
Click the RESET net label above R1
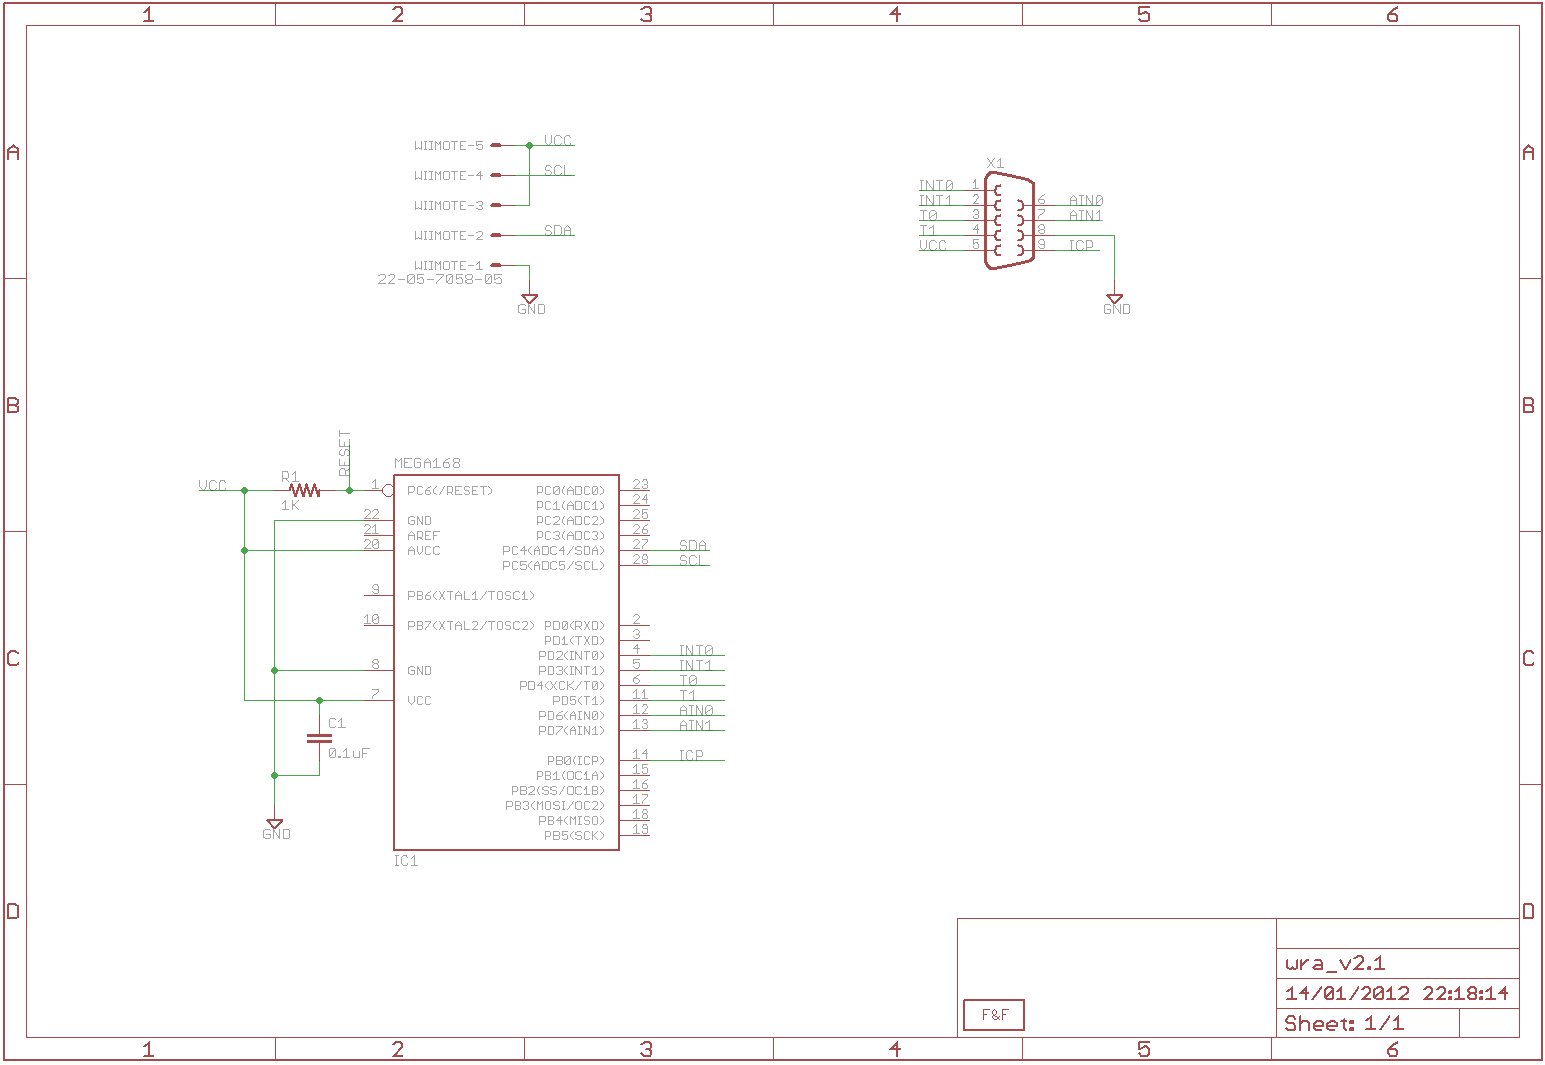click(x=345, y=454)
